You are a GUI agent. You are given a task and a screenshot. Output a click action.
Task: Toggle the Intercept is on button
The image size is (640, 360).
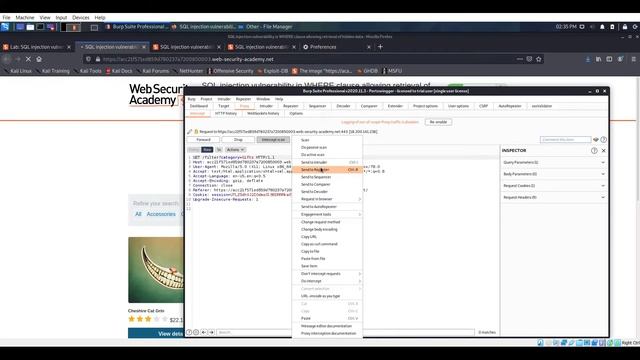click(x=273, y=140)
